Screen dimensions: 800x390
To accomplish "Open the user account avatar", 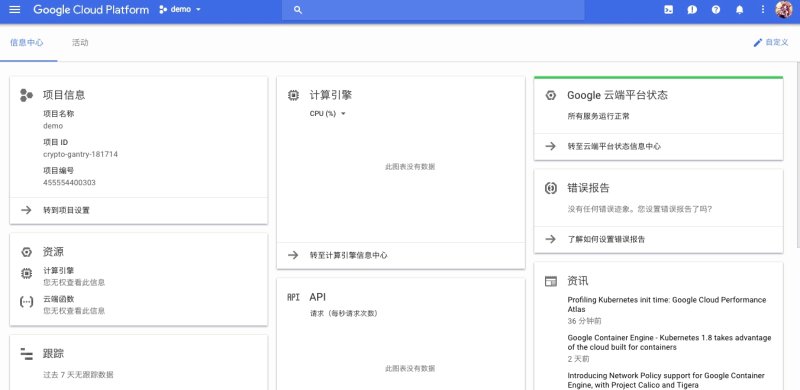I will click(784, 10).
